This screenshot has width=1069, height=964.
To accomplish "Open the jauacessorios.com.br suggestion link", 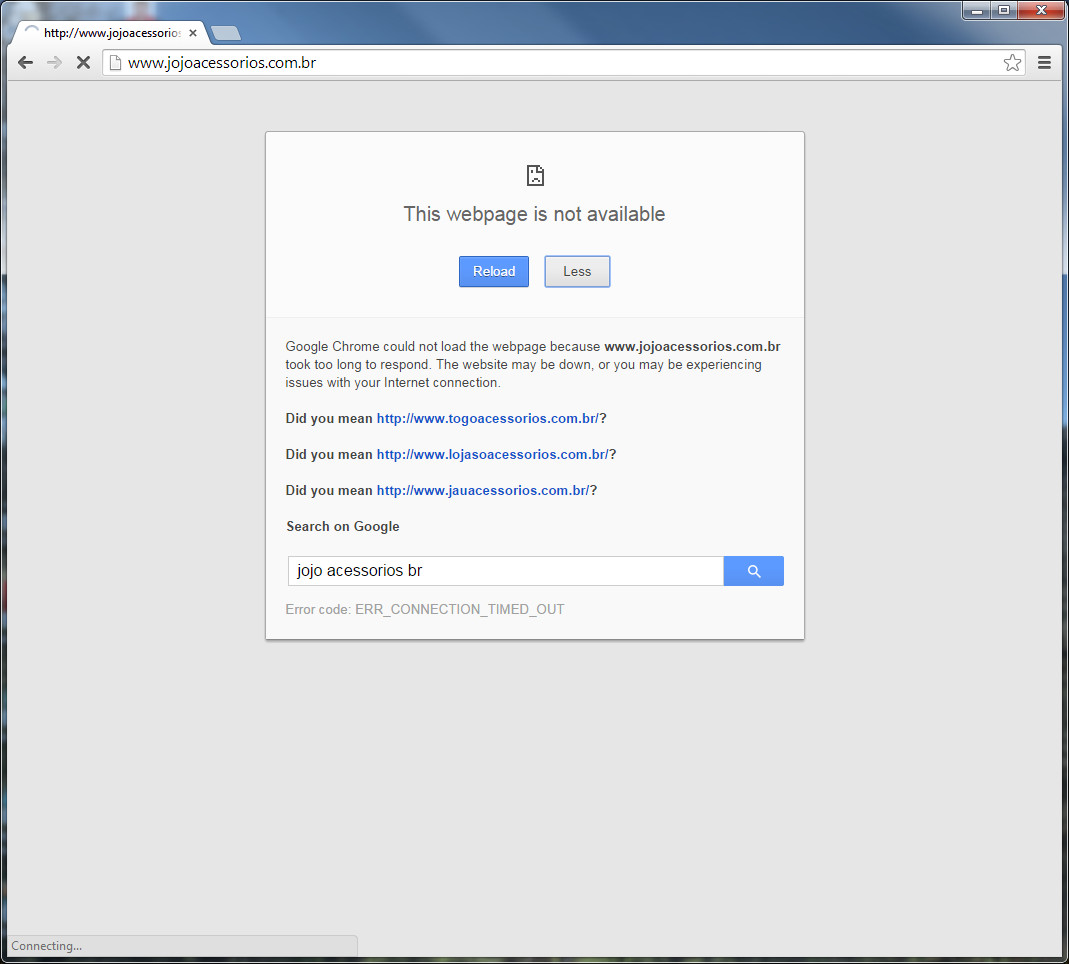I will point(483,491).
